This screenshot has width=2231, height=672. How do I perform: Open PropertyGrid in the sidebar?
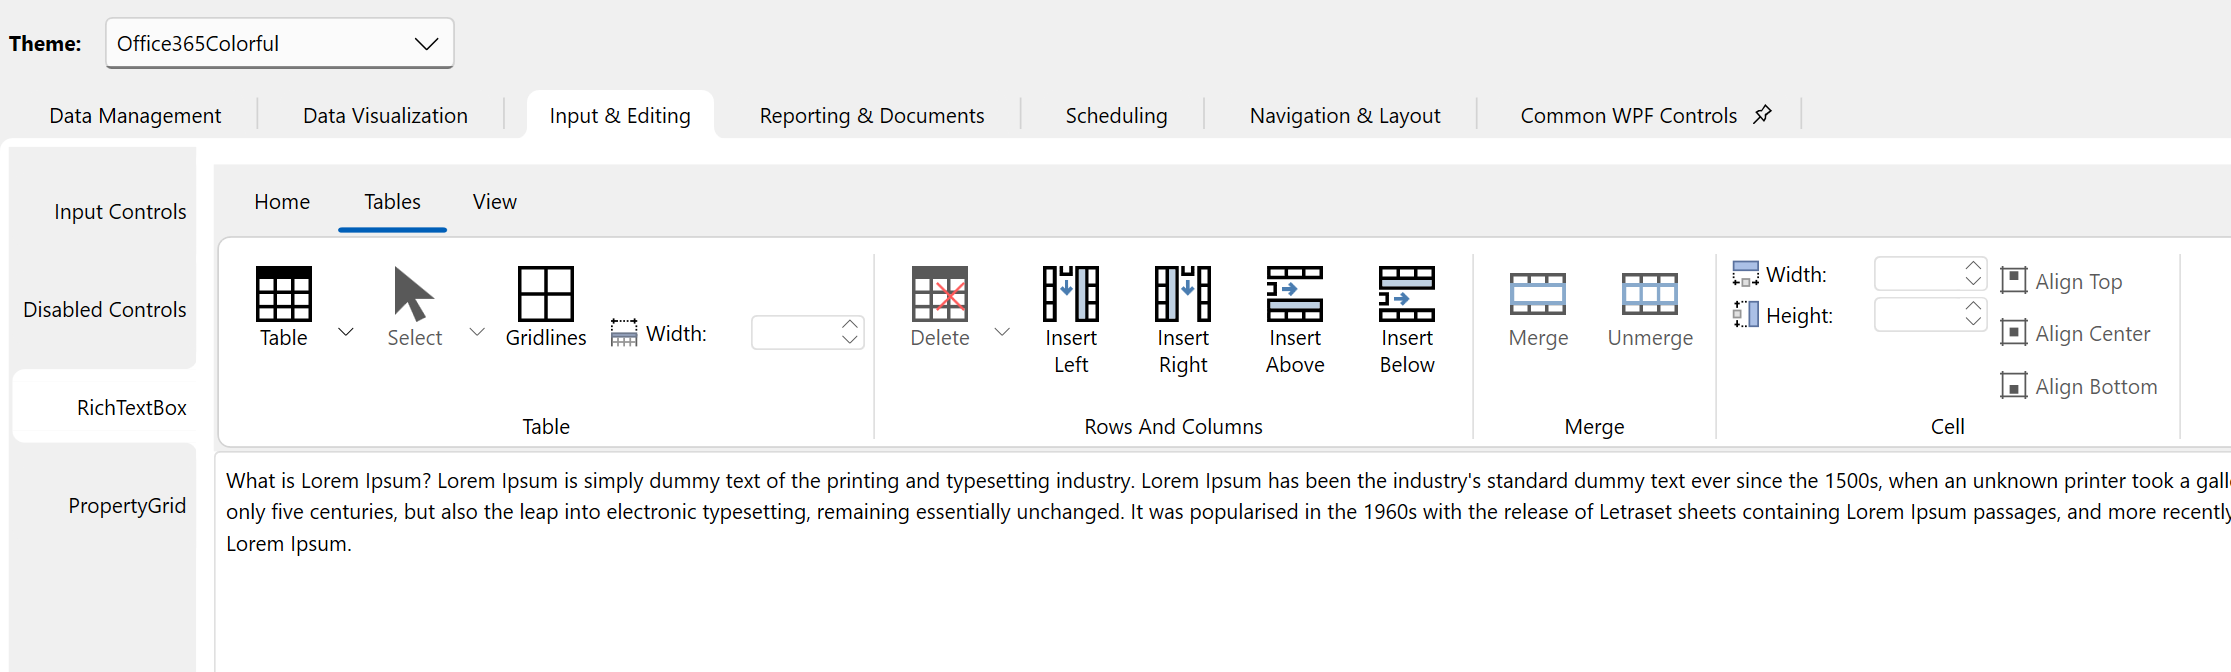point(127,506)
